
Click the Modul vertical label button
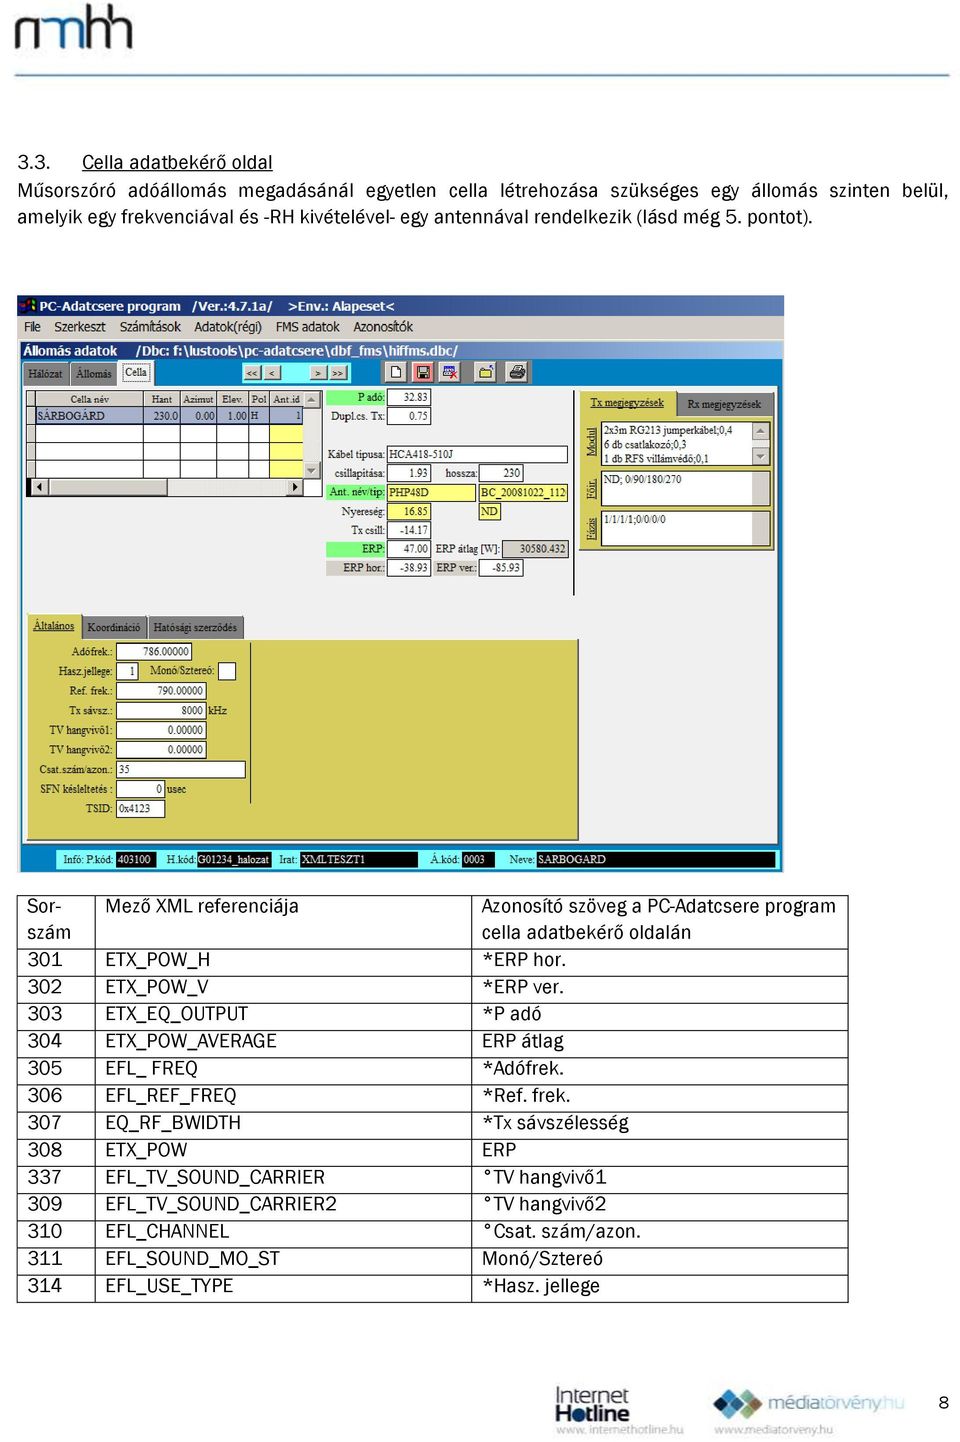[x=591, y=441]
